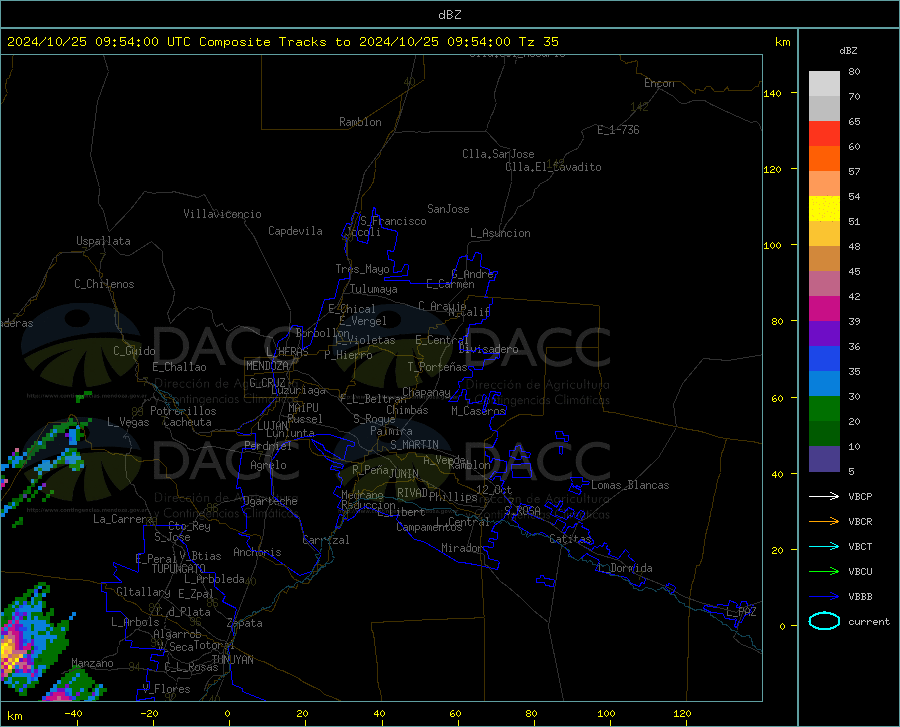Click the white VBCP arrow legend icon

tap(824, 496)
